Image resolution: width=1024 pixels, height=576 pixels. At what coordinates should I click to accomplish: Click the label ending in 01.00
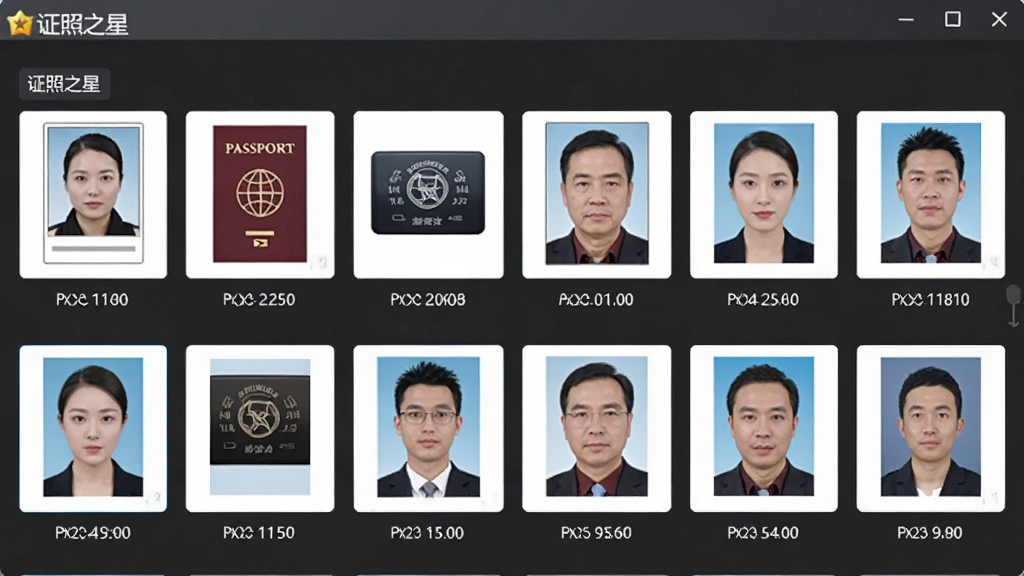tap(596, 300)
